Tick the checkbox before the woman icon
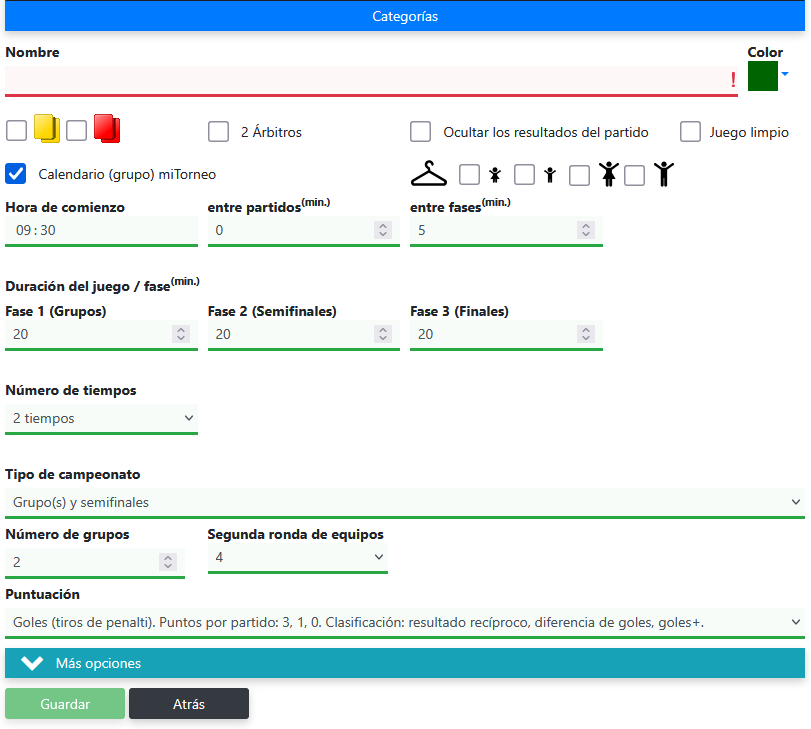The height and width of the screenshot is (729, 811). coord(579,175)
